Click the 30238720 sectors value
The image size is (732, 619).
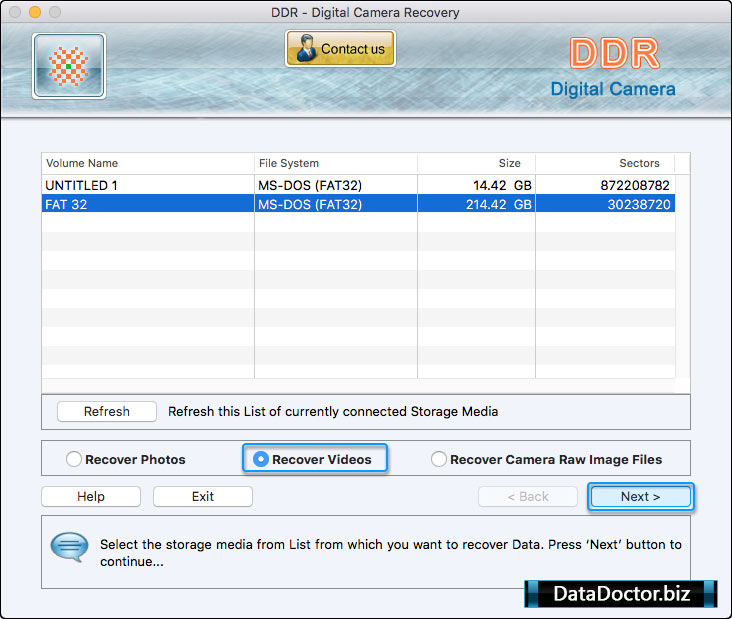click(639, 204)
